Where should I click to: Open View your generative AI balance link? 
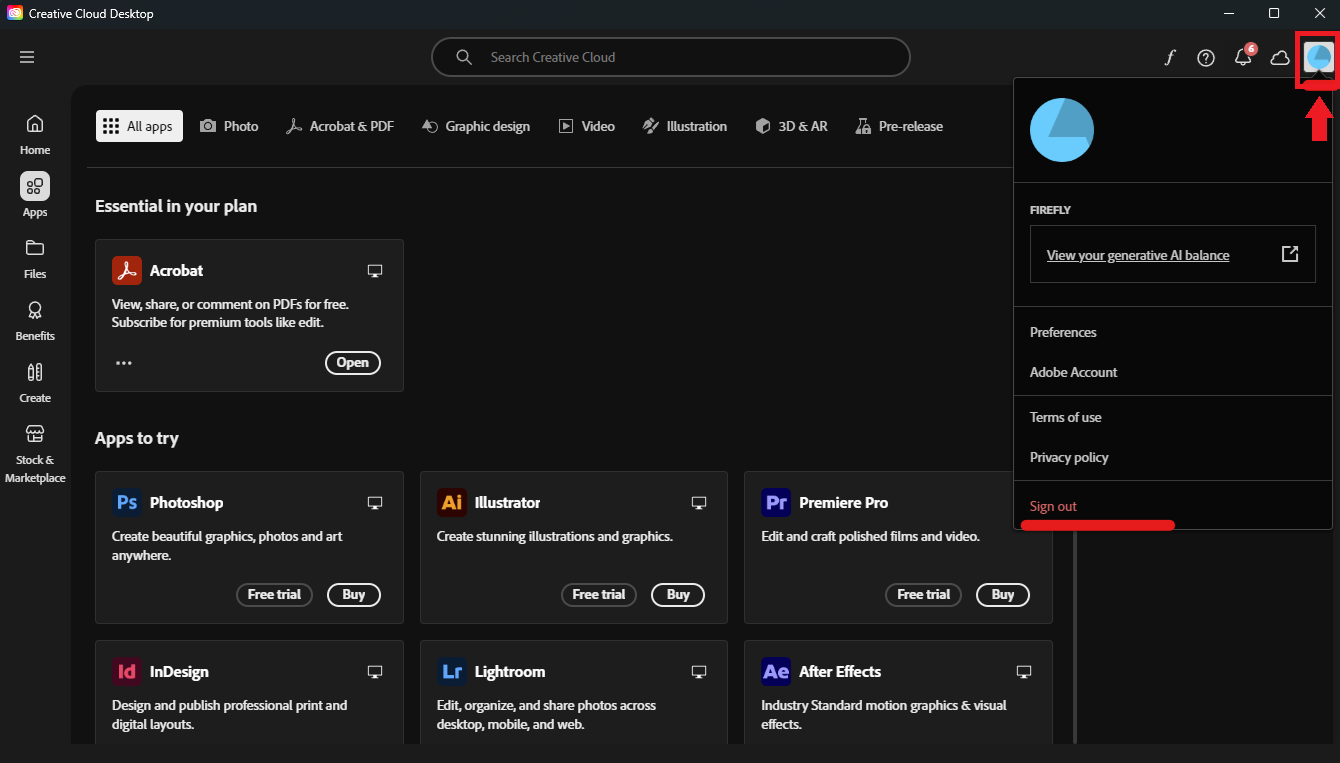pos(1138,255)
